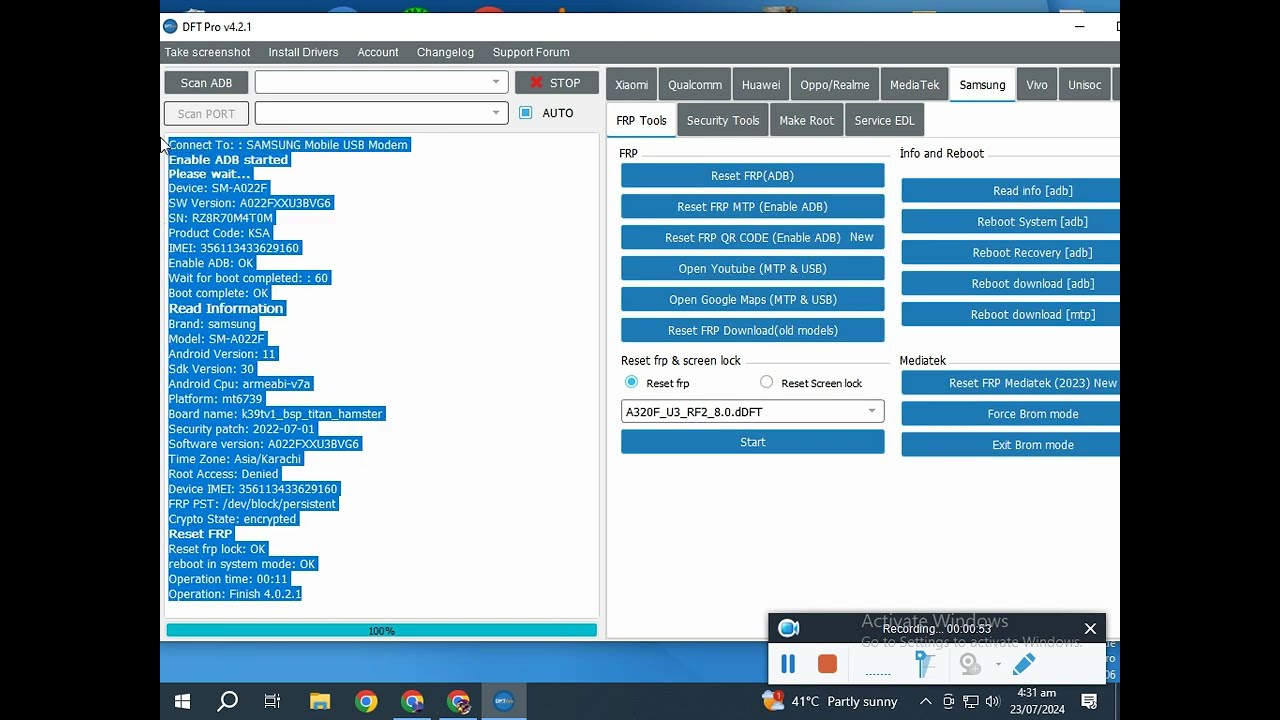Open the Security Tools tab

(722, 120)
